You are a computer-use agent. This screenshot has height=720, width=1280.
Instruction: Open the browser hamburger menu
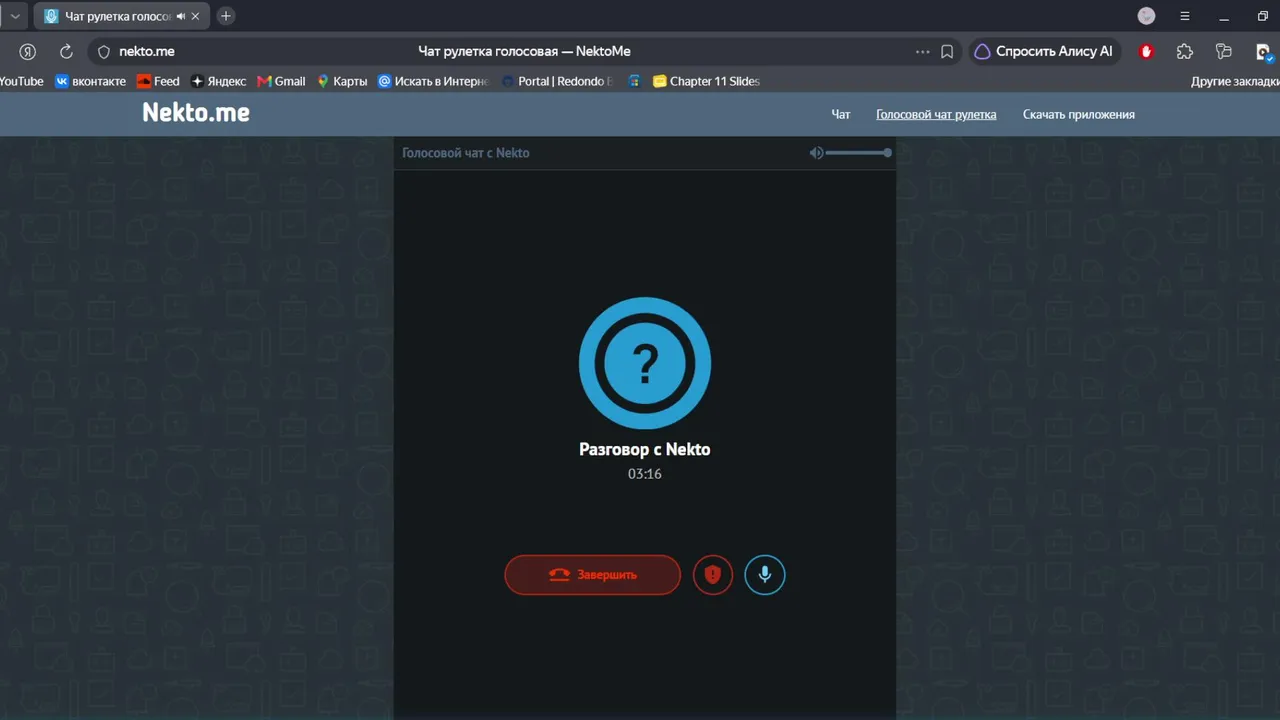[x=1185, y=16]
